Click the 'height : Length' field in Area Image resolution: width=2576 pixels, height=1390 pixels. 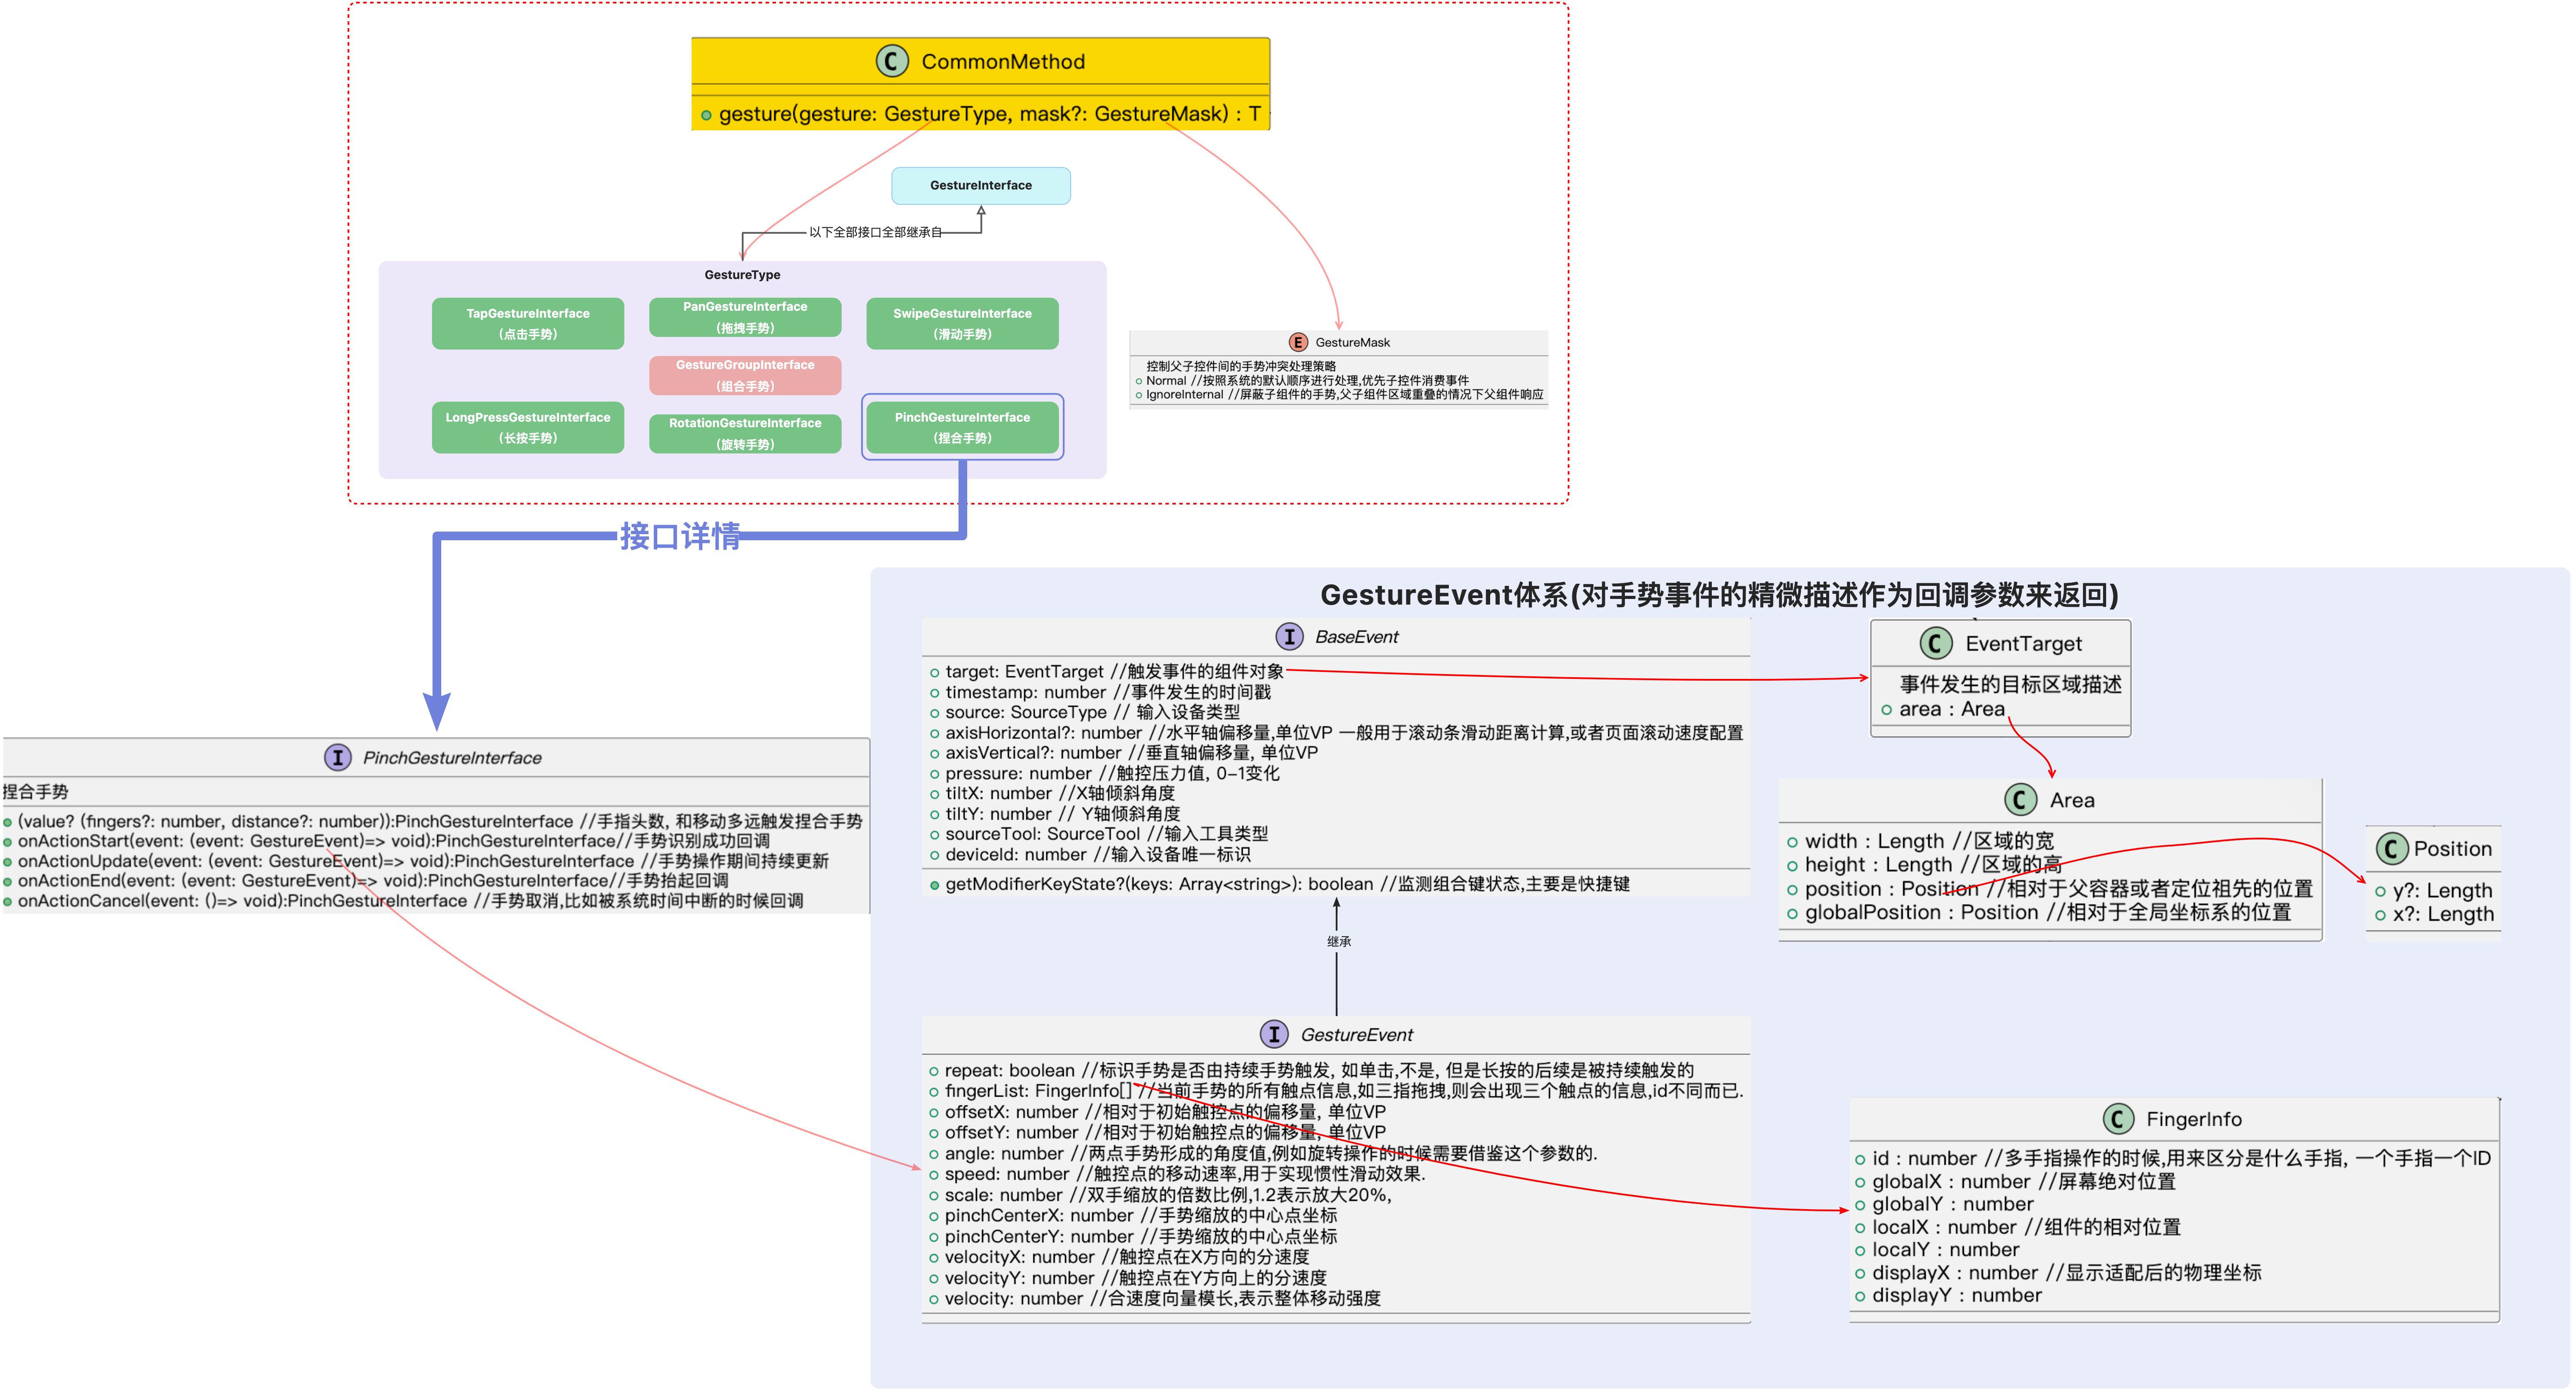pyautogui.click(x=1924, y=865)
